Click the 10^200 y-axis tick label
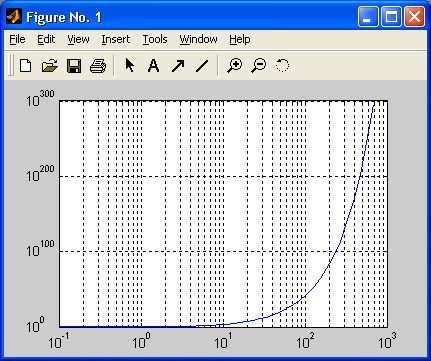This screenshot has width=431, height=361. coord(40,173)
